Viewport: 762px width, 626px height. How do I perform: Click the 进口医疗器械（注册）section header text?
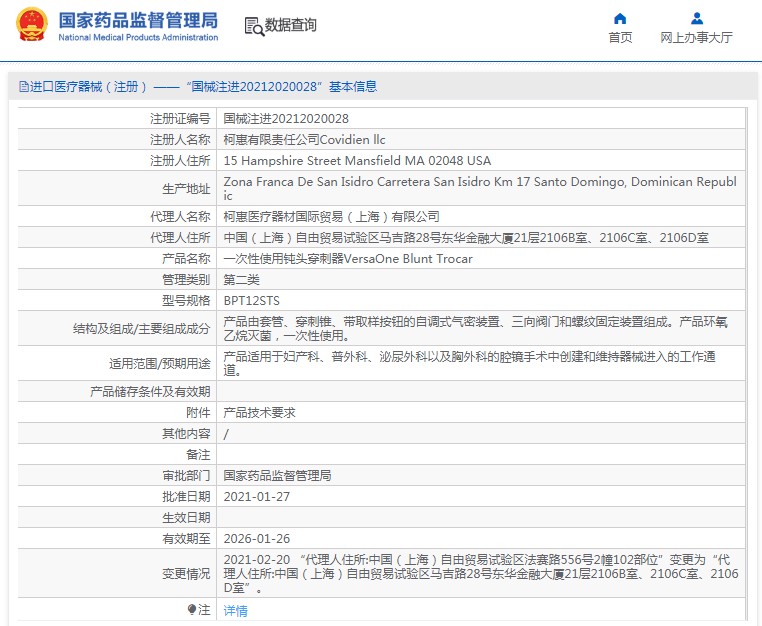tap(90, 87)
